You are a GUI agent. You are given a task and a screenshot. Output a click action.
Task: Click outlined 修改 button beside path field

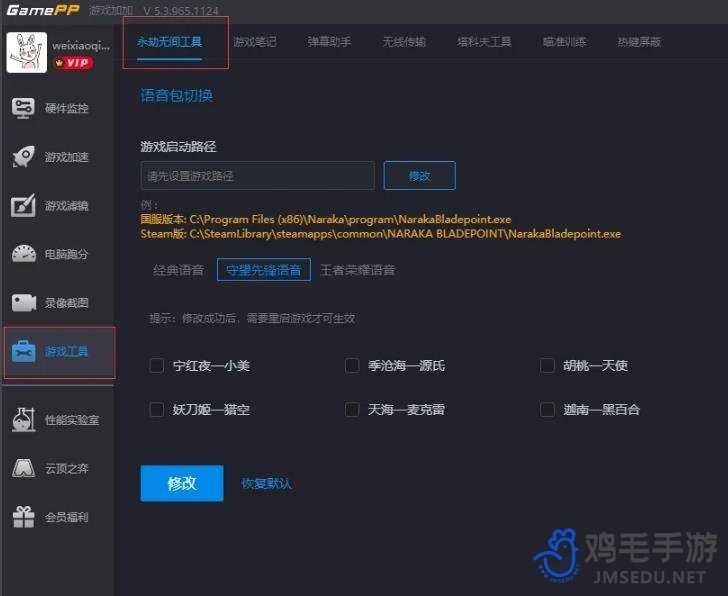tap(420, 175)
